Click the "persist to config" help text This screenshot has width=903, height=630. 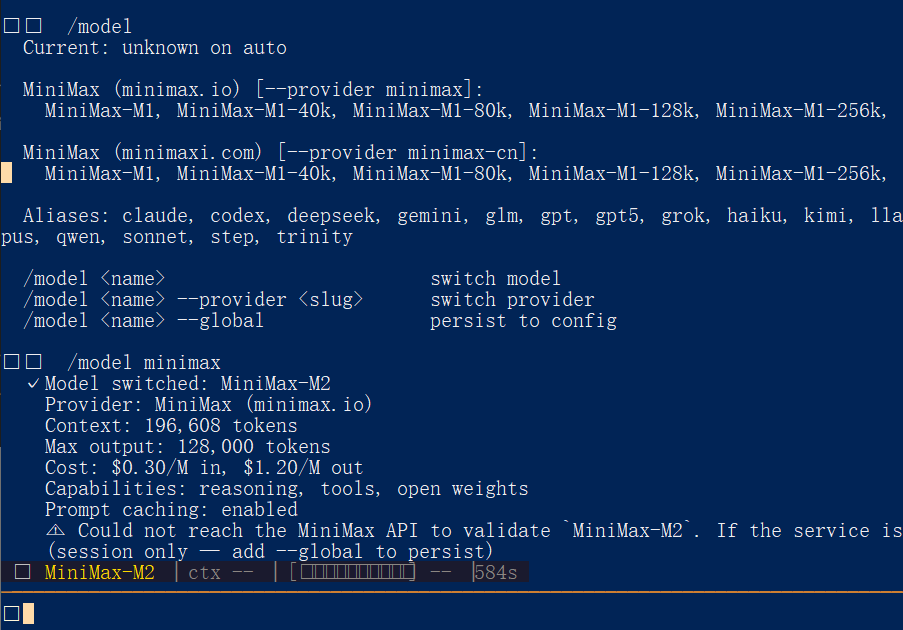[x=523, y=321]
